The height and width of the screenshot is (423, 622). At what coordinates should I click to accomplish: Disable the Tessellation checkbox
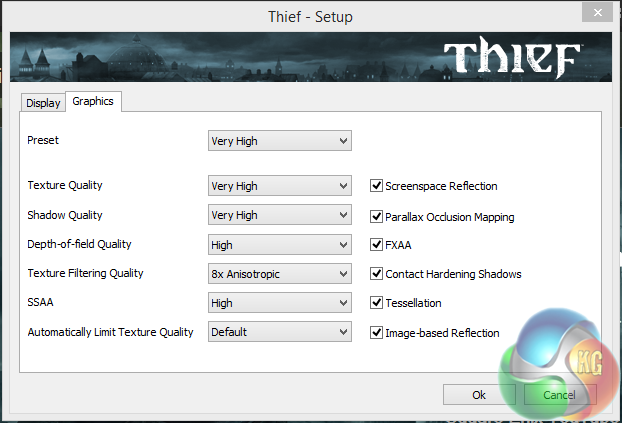376,302
